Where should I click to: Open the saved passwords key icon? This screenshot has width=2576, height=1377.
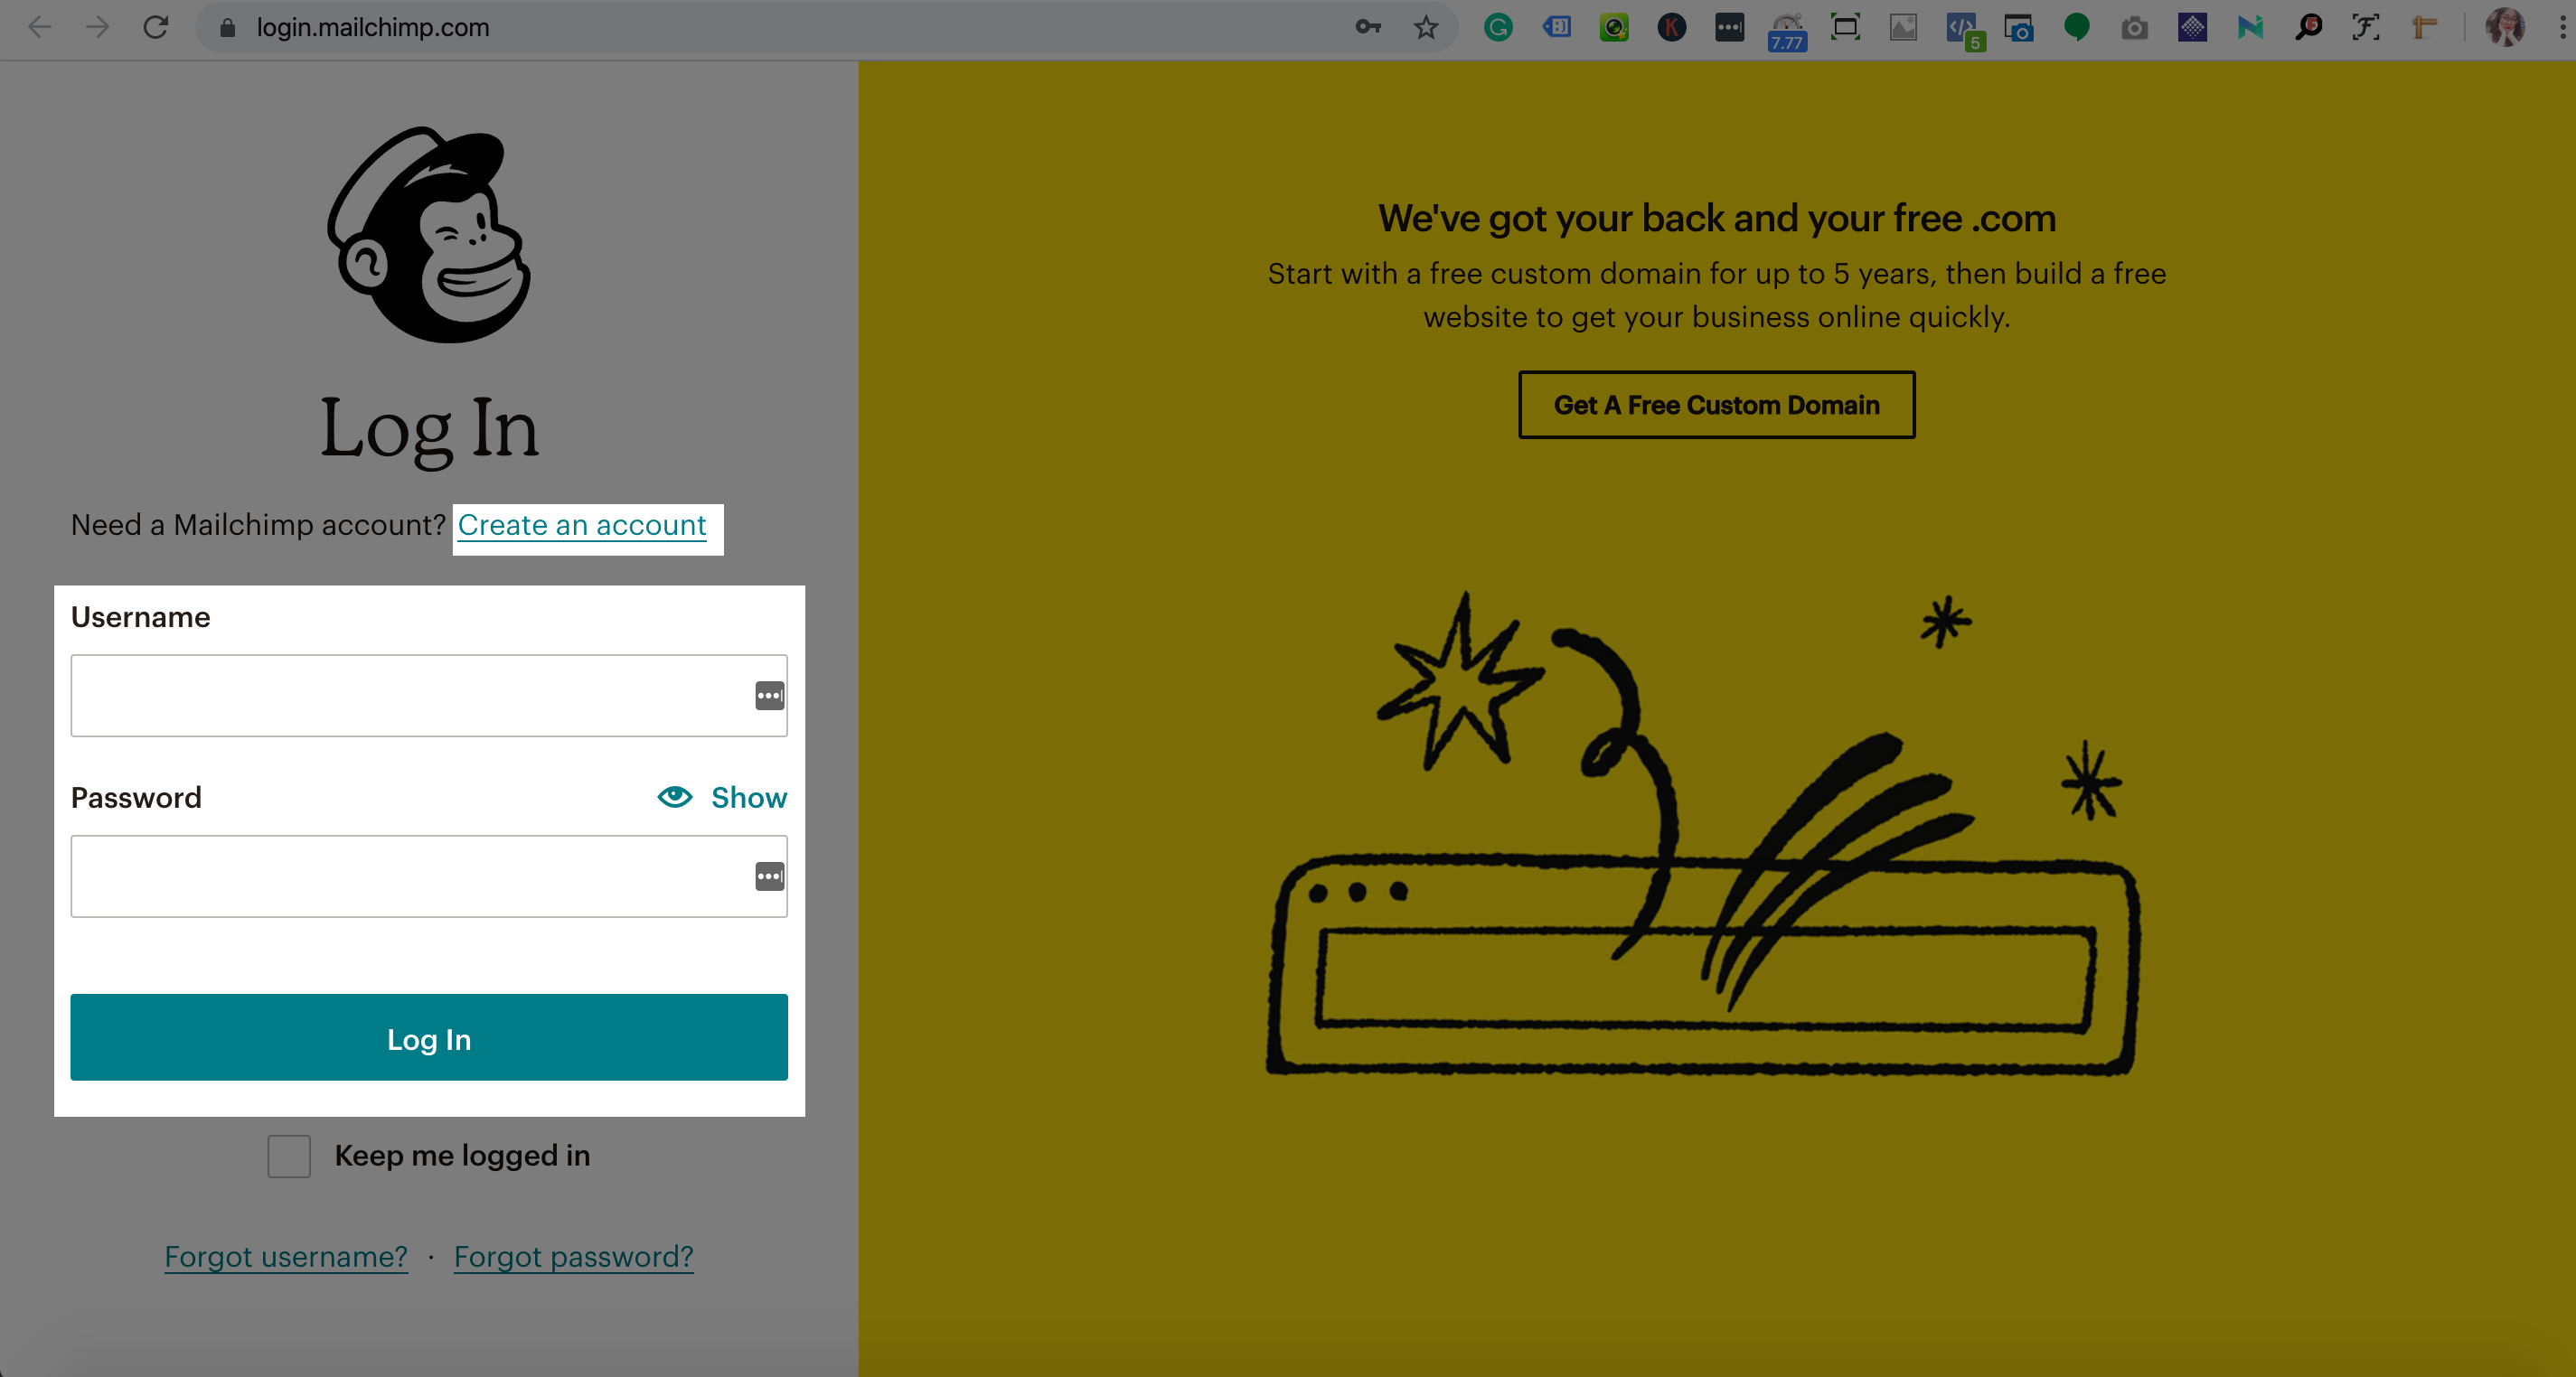tap(1368, 27)
